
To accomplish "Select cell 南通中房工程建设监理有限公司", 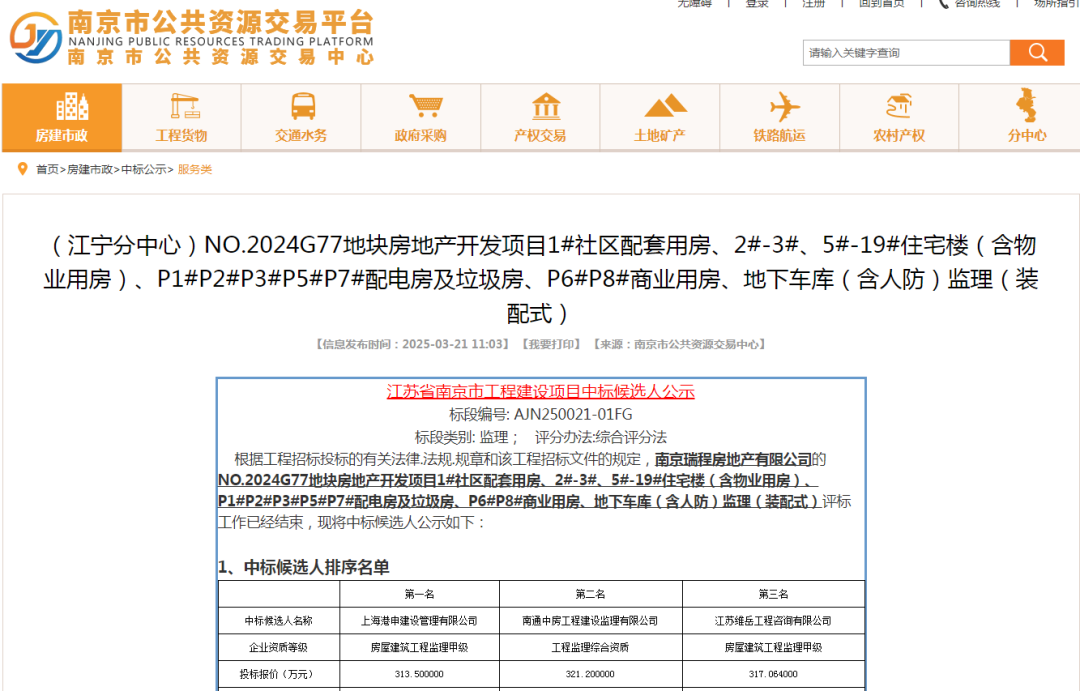I will 590,621.
